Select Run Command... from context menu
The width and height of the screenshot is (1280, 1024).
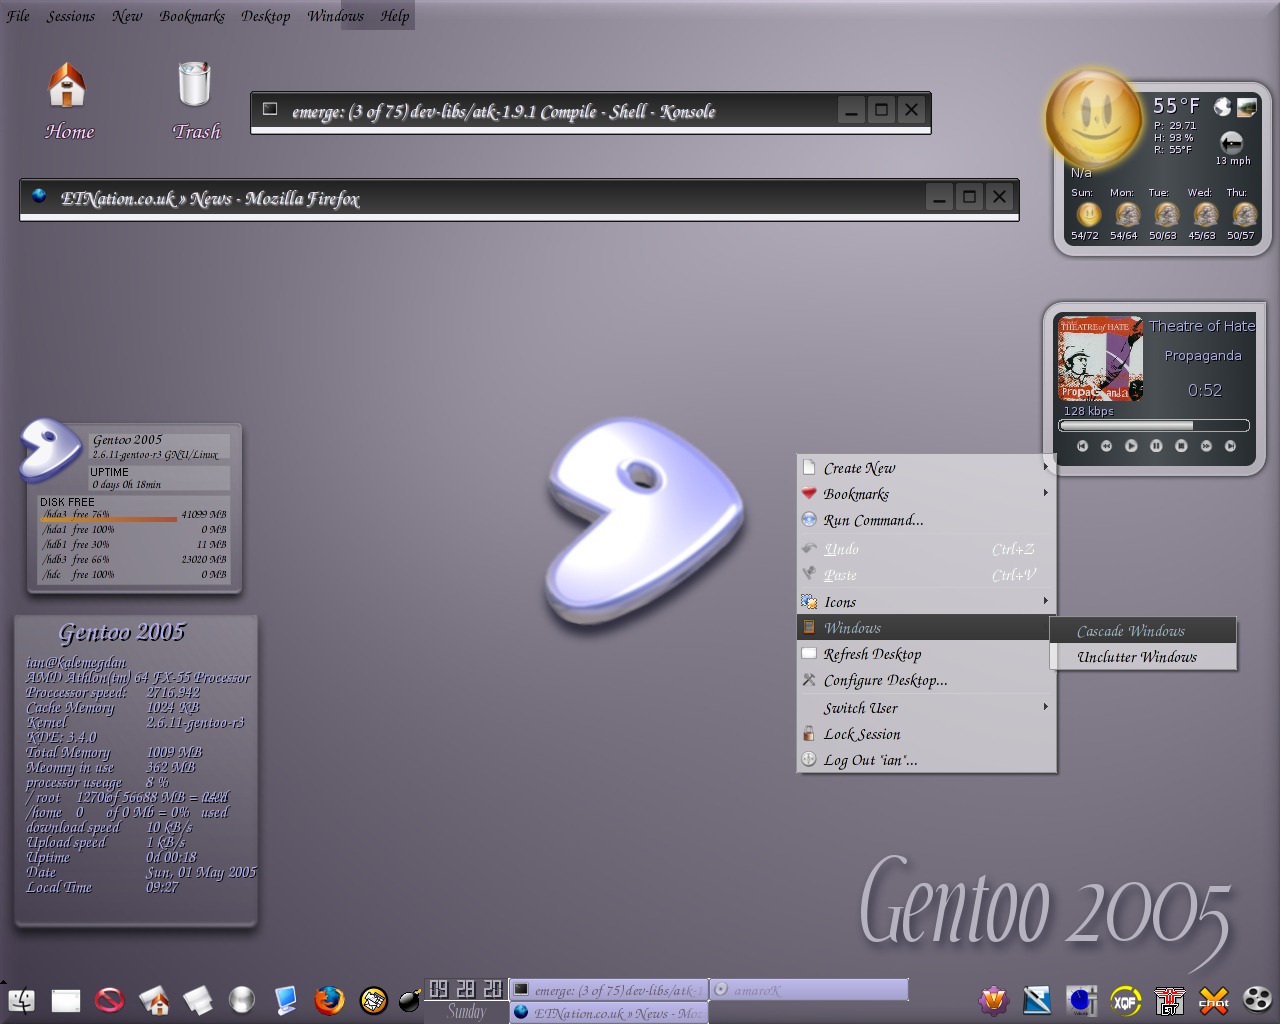click(x=926, y=519)
